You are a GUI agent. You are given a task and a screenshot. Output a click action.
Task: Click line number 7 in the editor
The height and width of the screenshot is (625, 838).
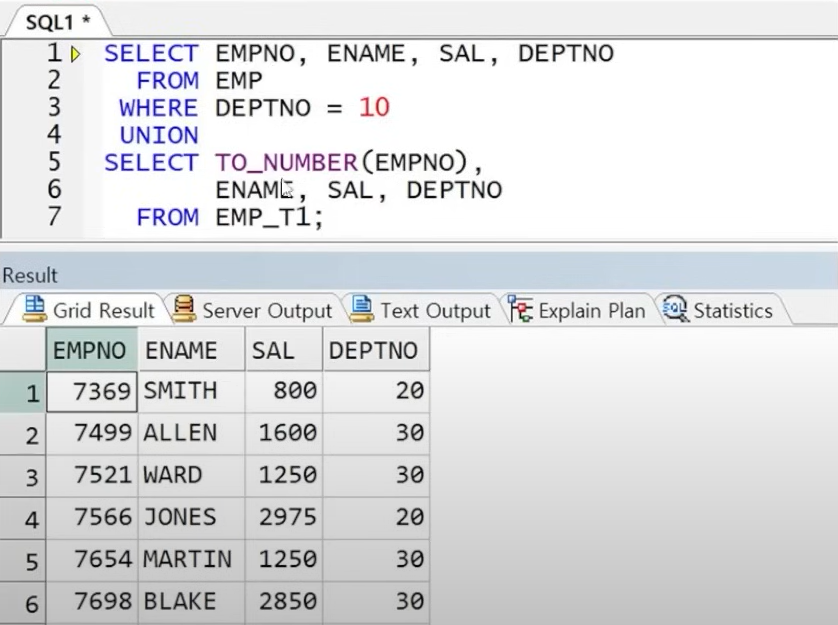54,217
